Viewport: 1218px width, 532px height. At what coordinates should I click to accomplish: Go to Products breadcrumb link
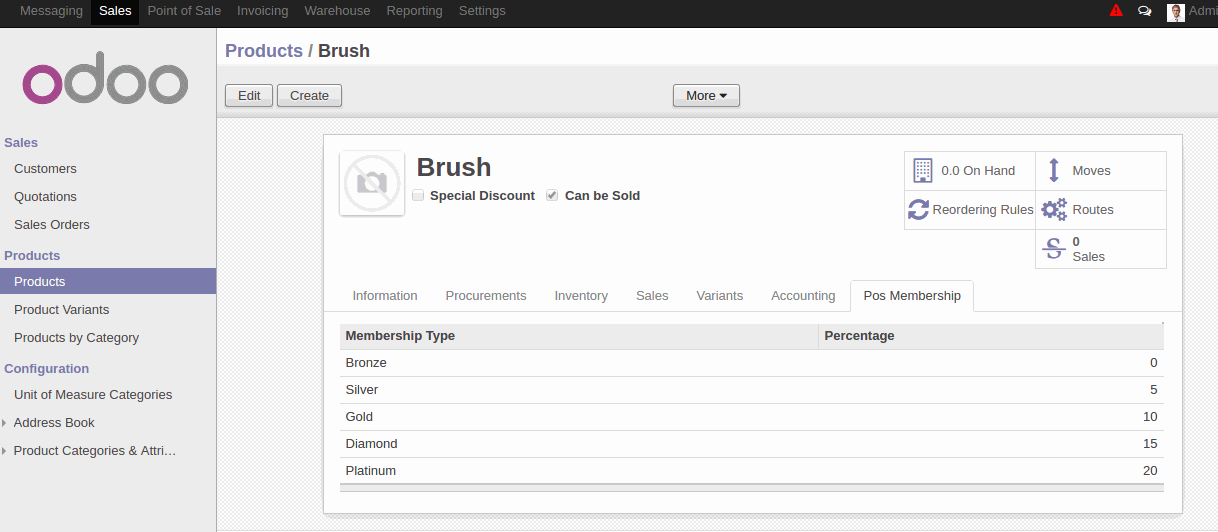pyautogui.click(x=264, y=51)
